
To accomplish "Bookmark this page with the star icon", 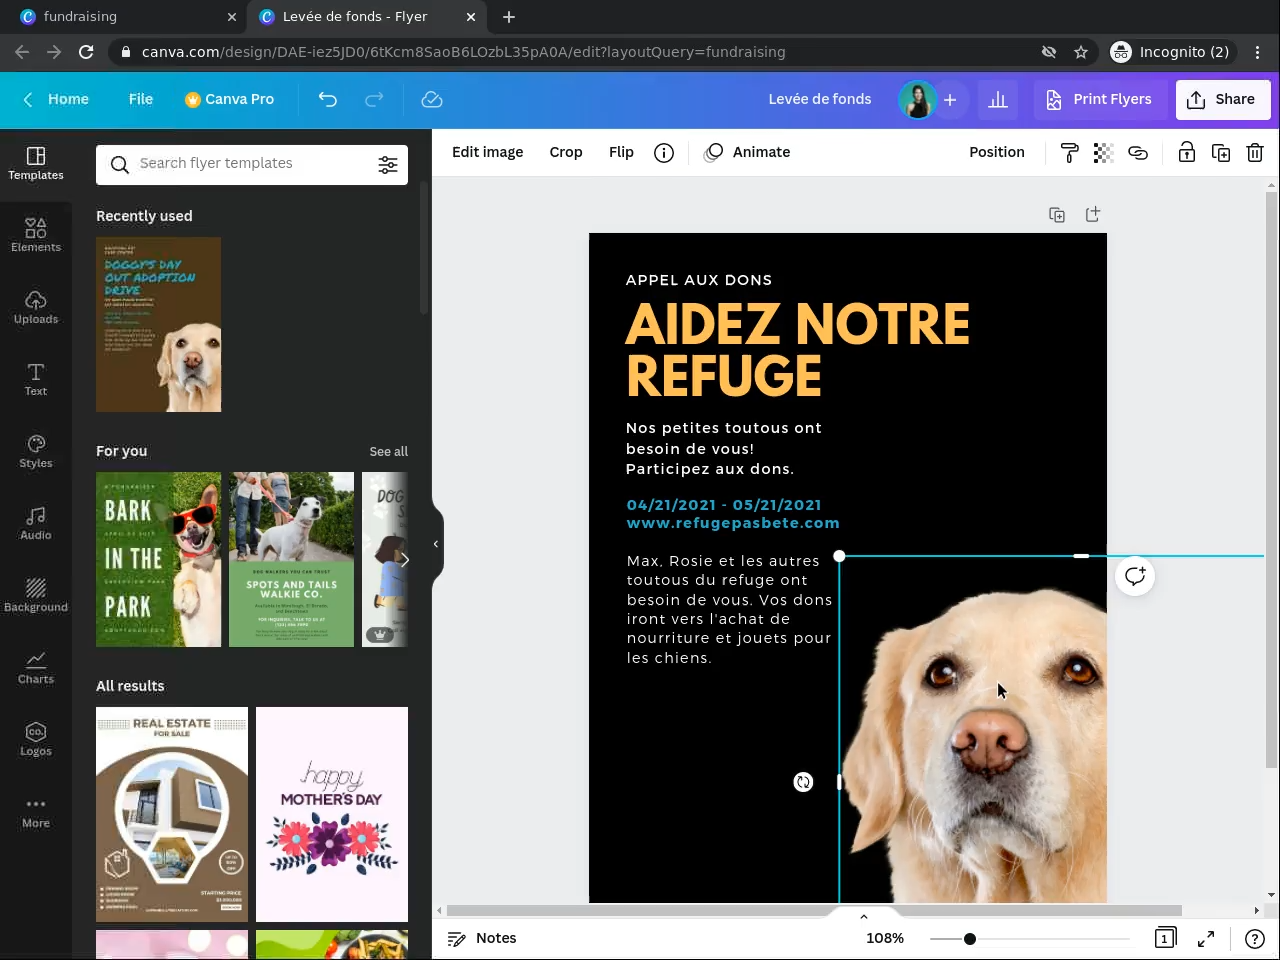I will point(1081,52).
